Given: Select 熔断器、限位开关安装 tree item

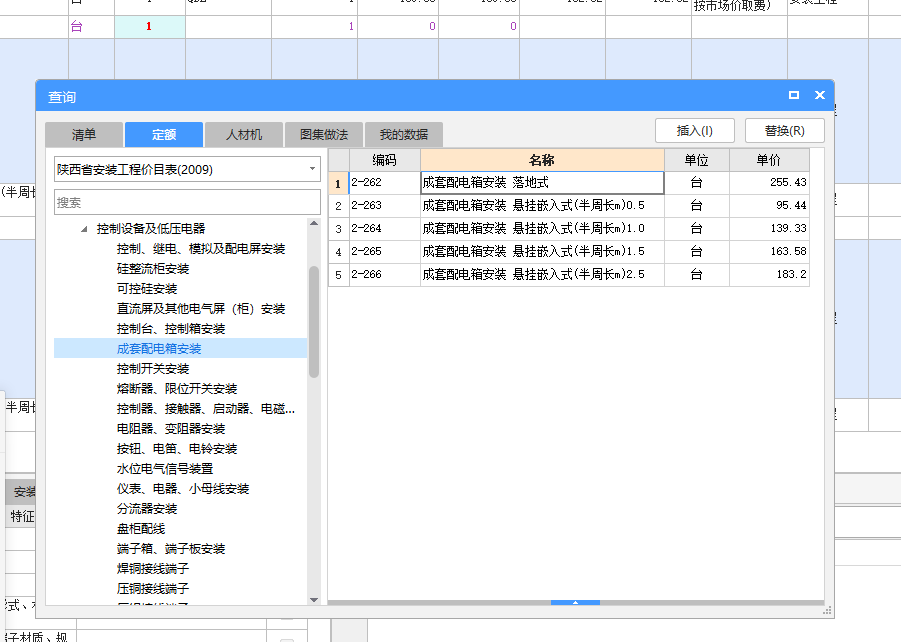Looking at the screenshot, I should pyautogui.click(x=177, y=389).
